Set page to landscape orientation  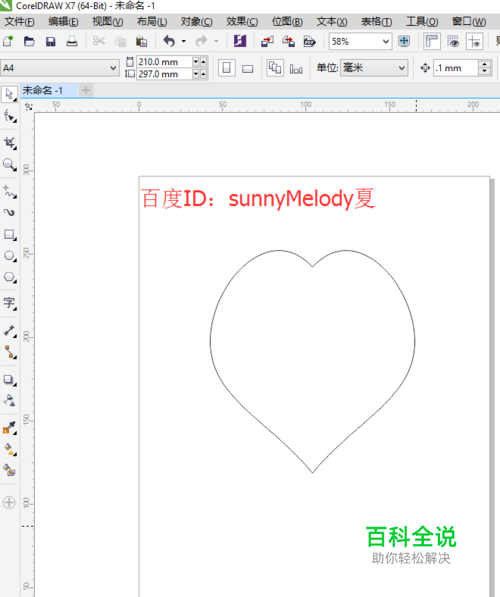tap(248, 69)
